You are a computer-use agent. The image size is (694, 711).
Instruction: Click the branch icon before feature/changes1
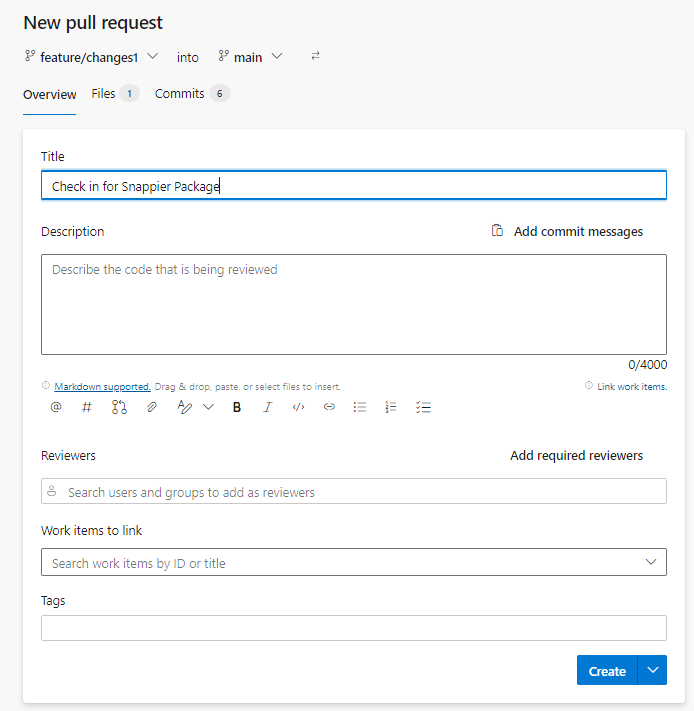point(30,56)
